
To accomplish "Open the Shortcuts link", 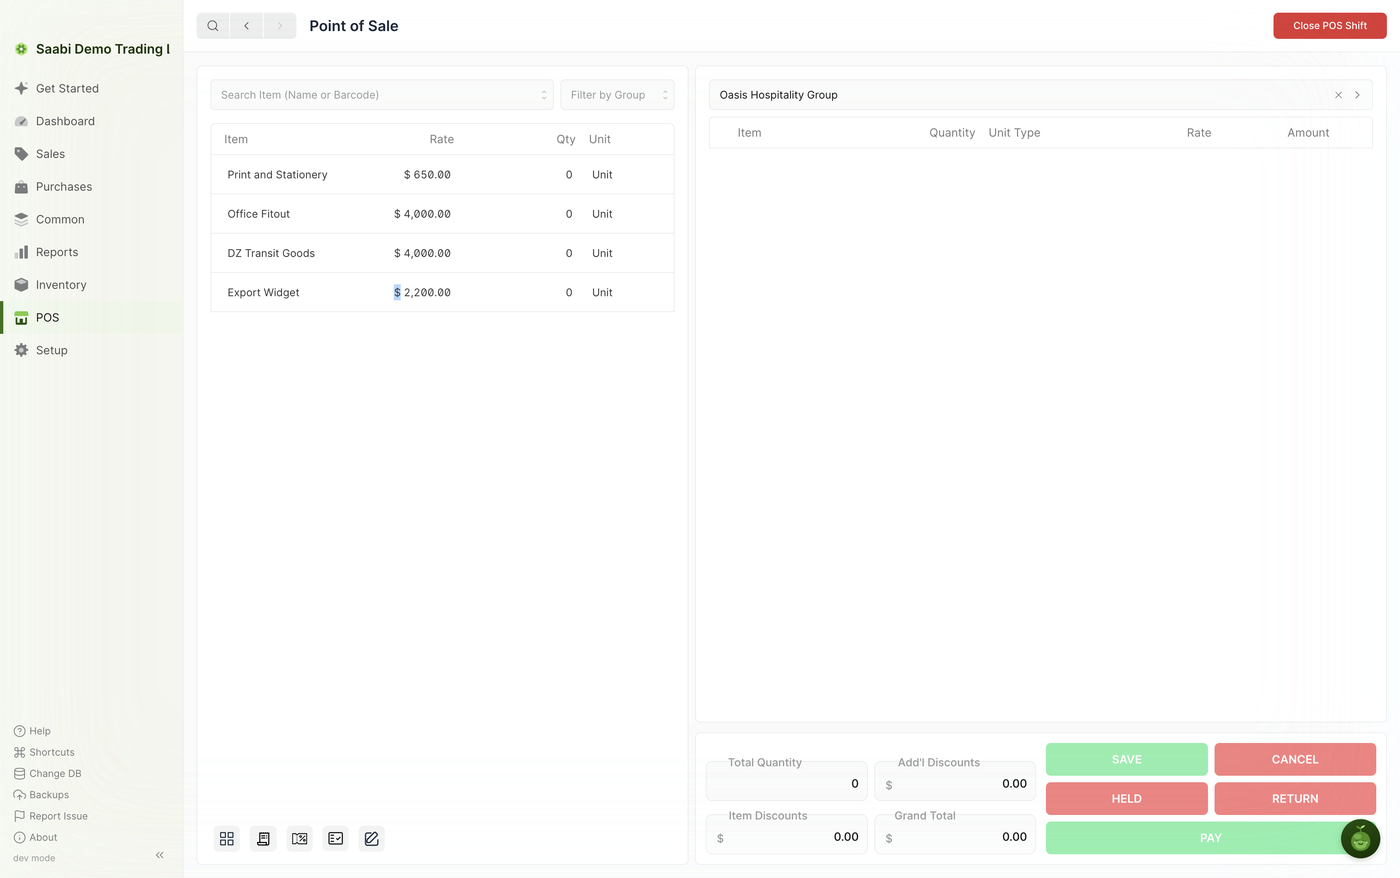I will [x=44, y=752].
